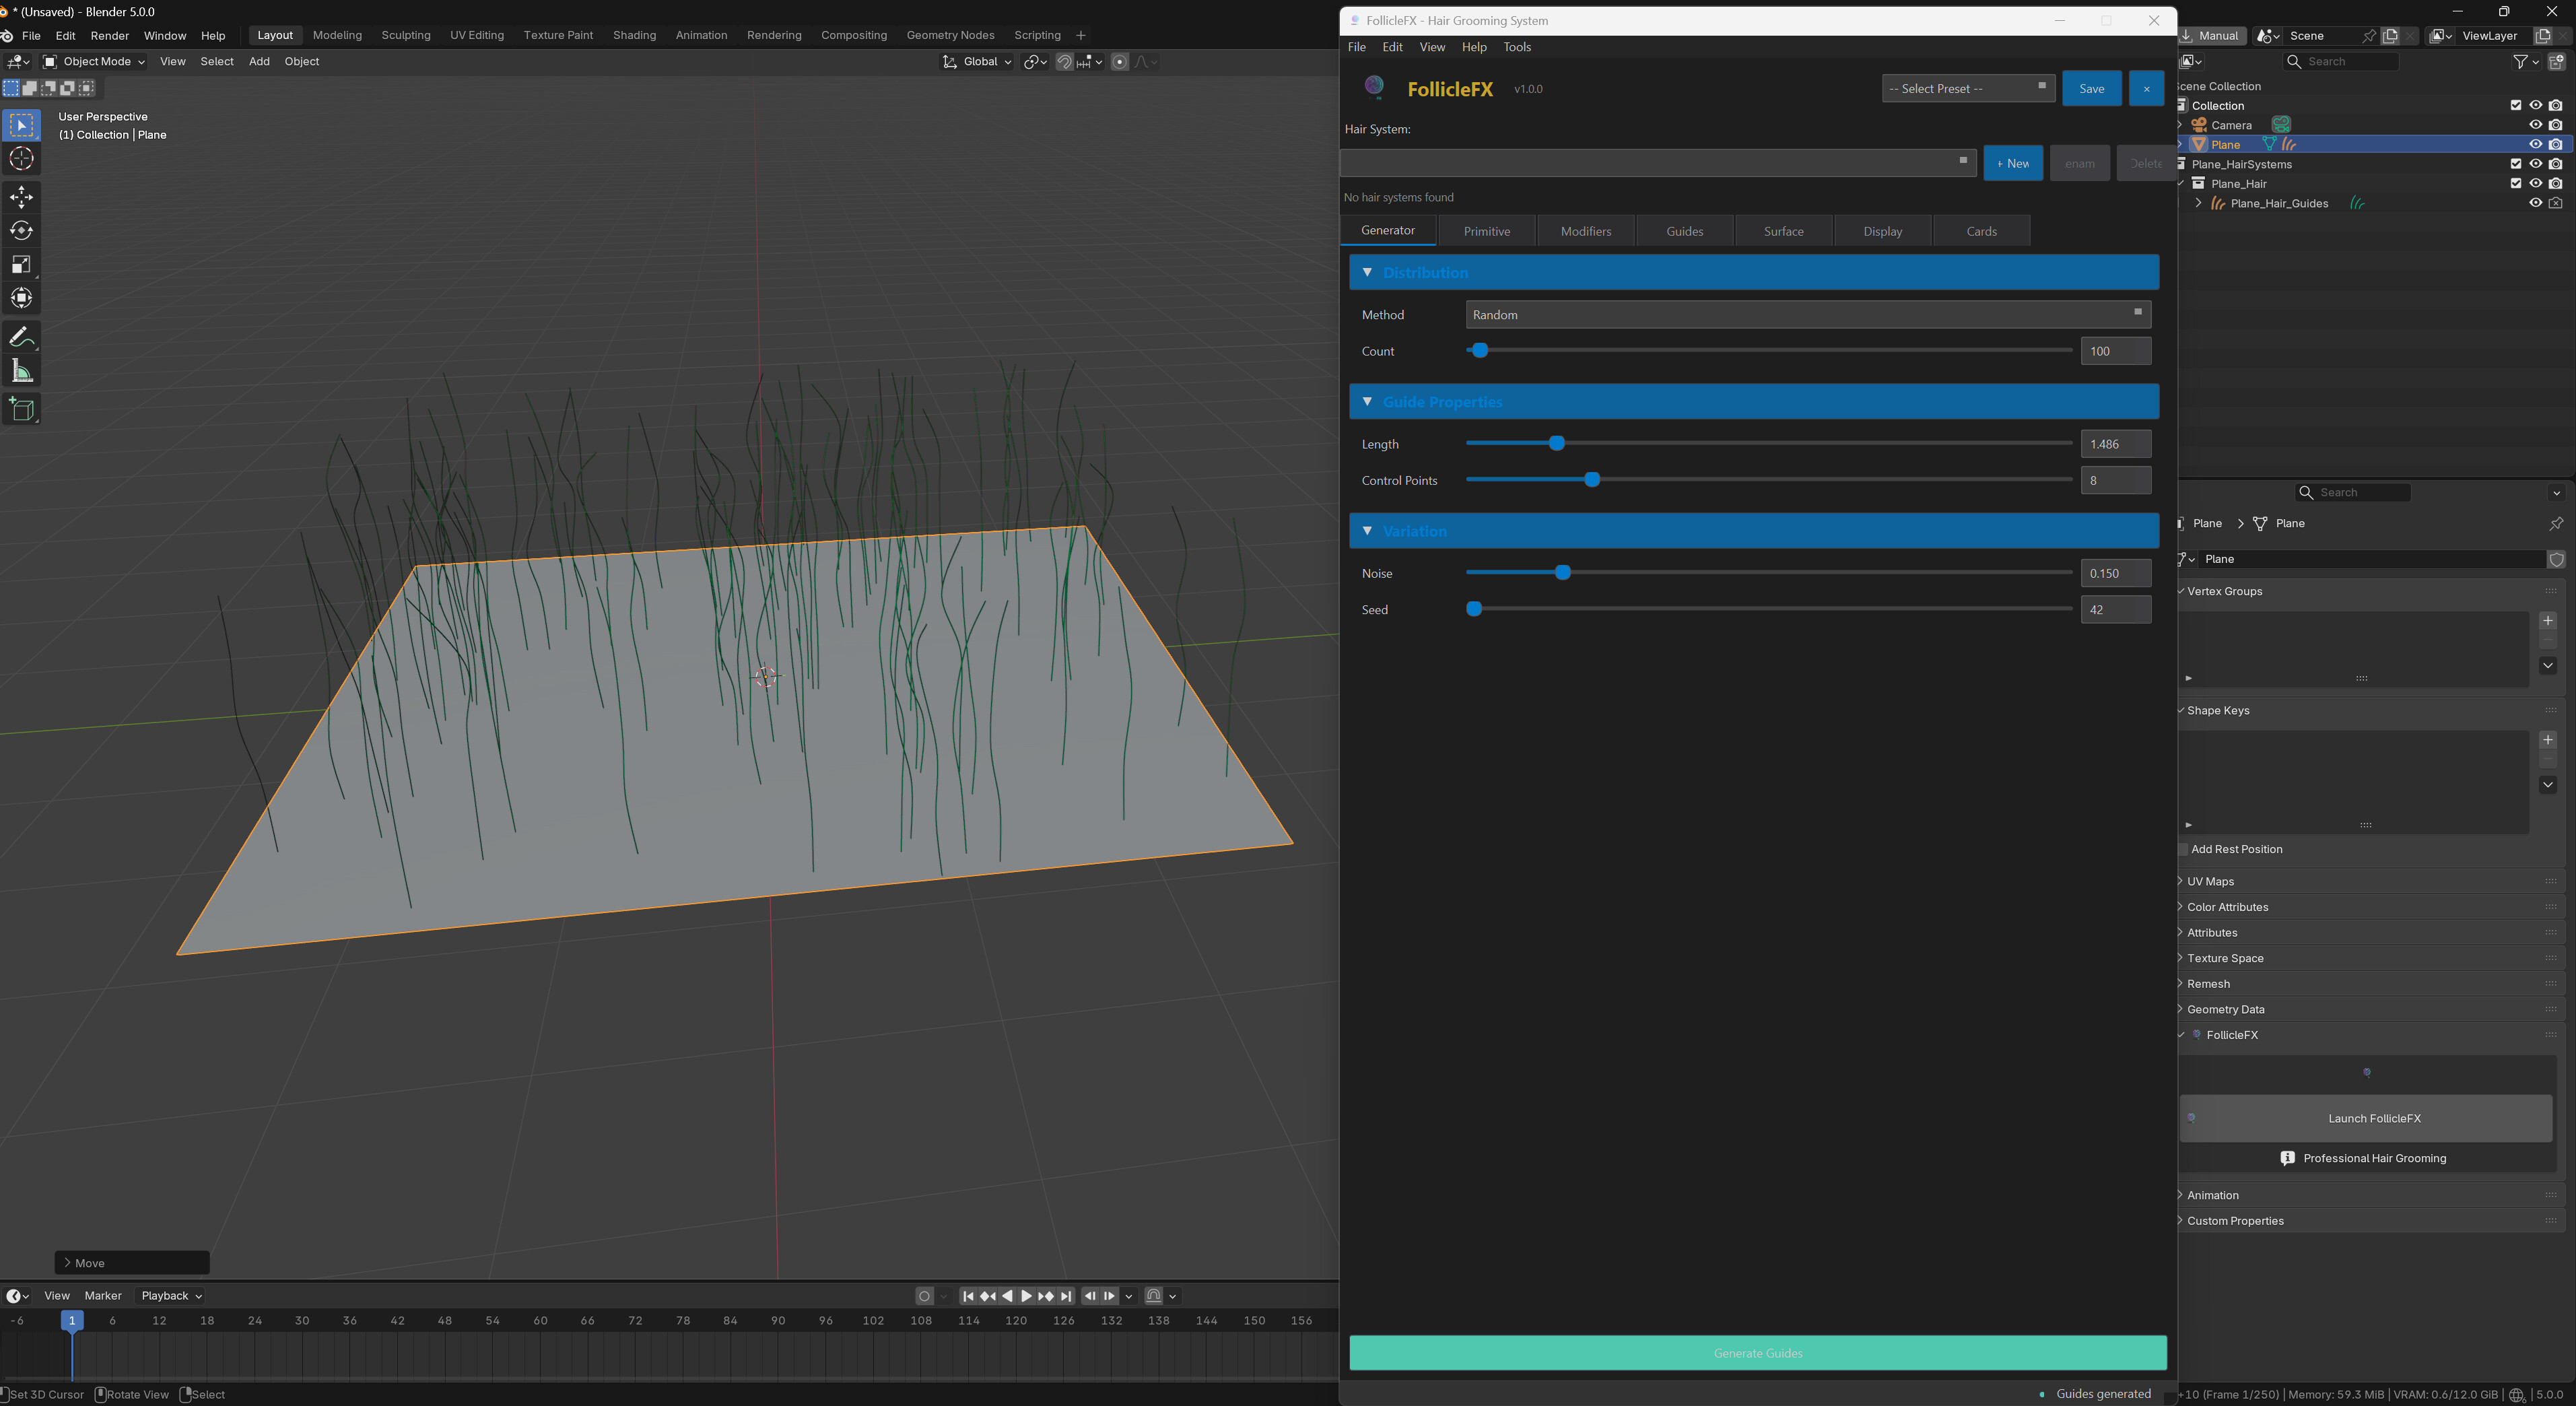Image resolution: width=2576 pixels, height=1406 pixels.
Task: Click the Outliner filter funnel icon
Action: pyautogui.click(x=2521, y=62)
